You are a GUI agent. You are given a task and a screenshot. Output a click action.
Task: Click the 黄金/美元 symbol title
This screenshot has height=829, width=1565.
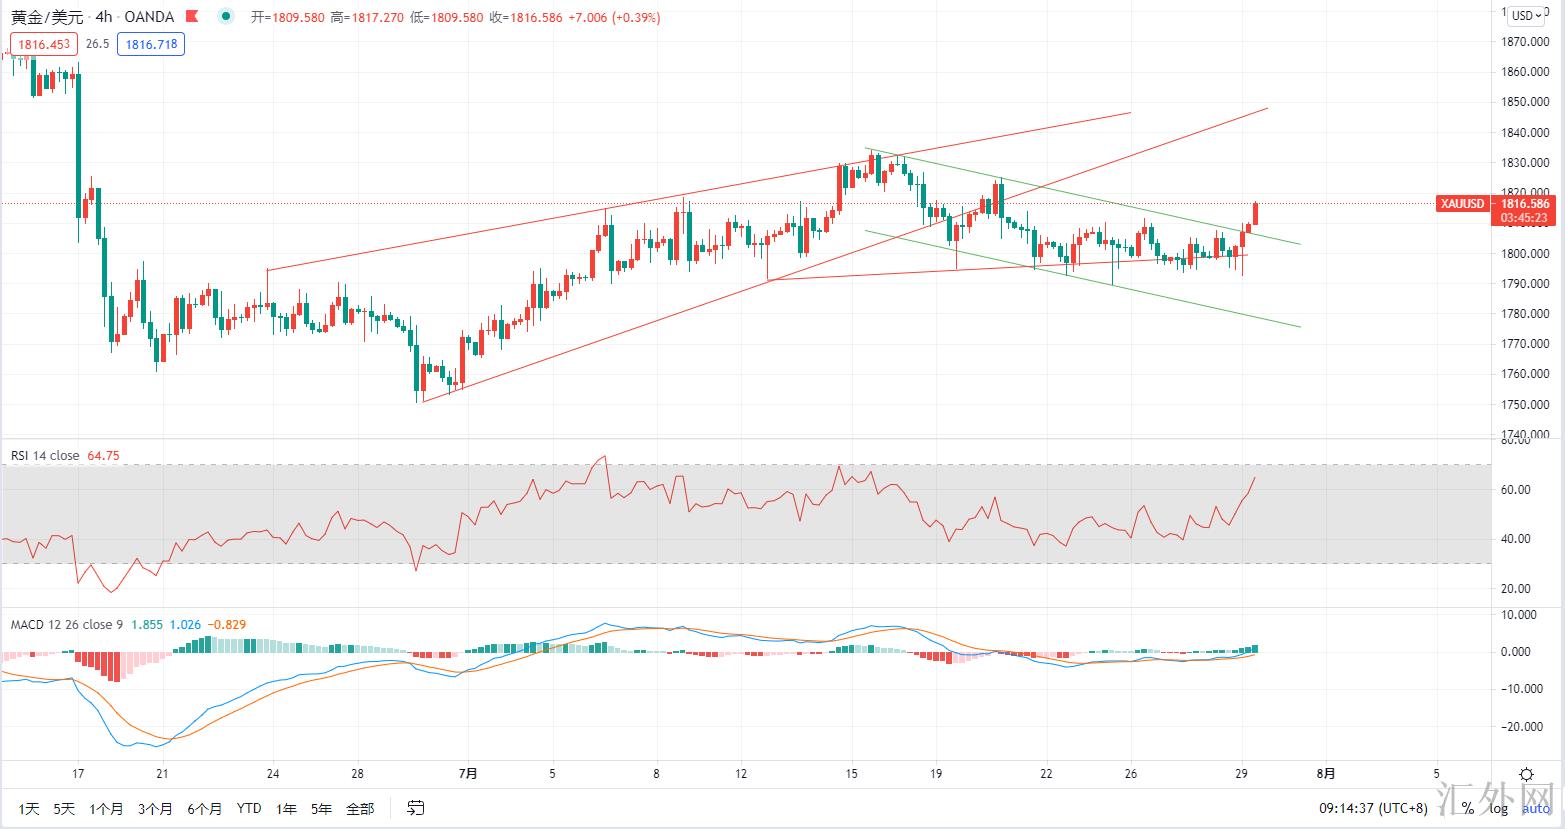[x=45, y=17]
